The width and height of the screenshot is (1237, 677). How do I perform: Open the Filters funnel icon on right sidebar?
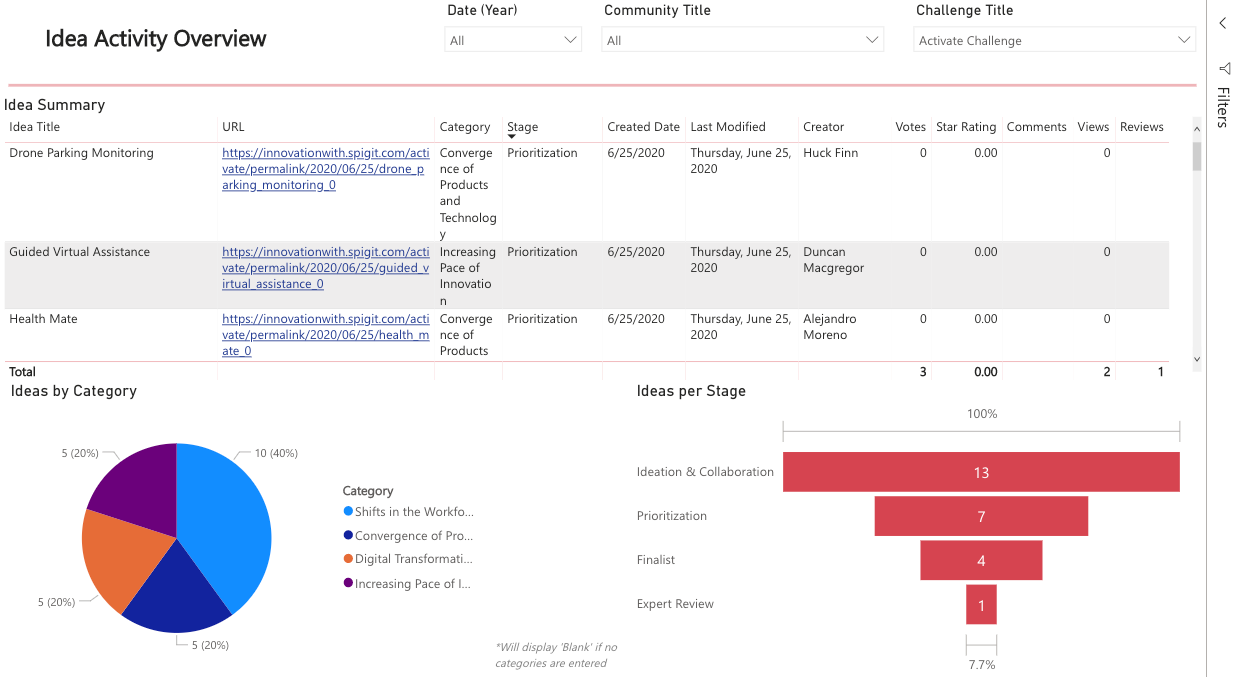1225,69
